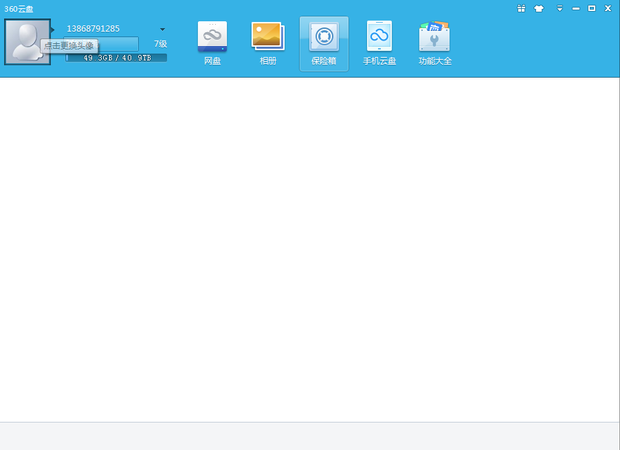
Task: Minimize the 360云盘 window
Action: tap(576, 8)
